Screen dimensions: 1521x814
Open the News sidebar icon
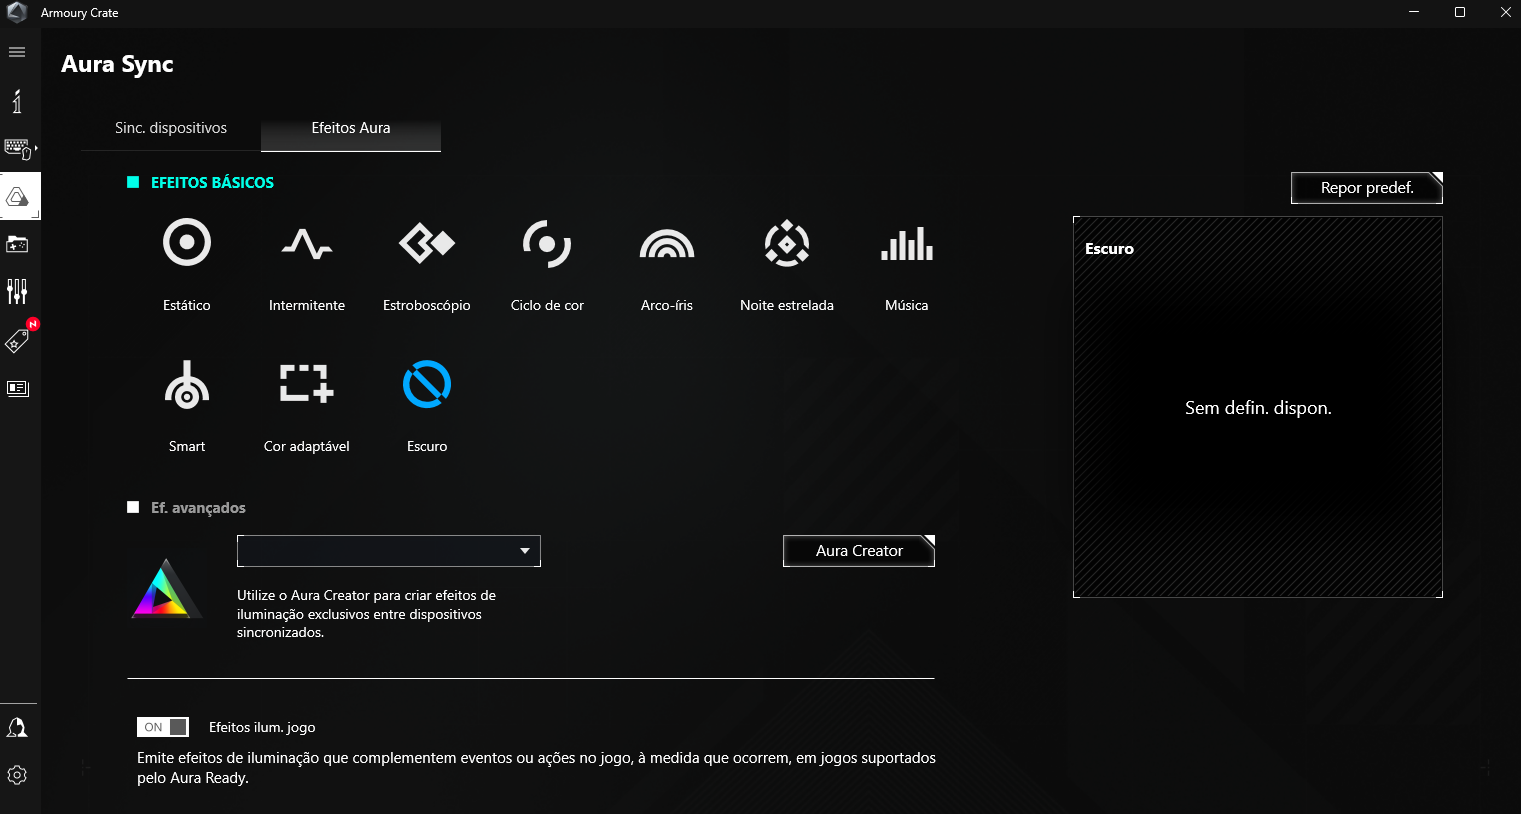(x=17, y=388)
